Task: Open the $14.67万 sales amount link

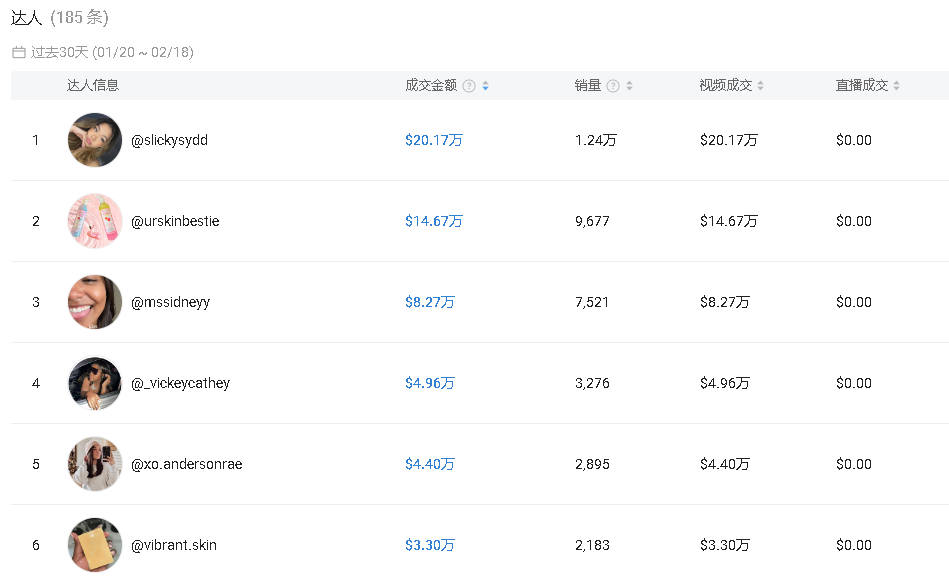Action: (x=433, y=221)
